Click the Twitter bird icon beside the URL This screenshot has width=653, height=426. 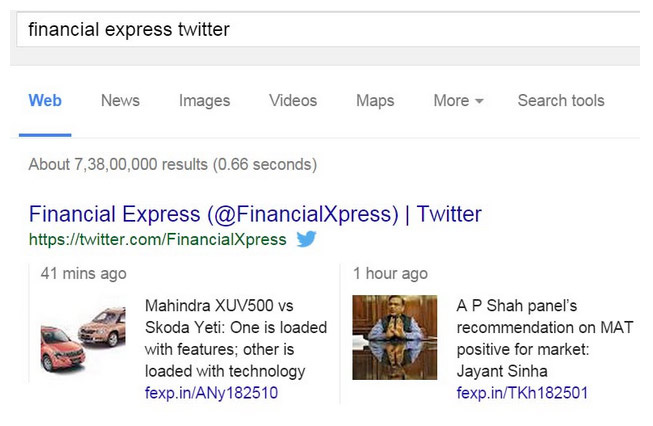(306, 239)
